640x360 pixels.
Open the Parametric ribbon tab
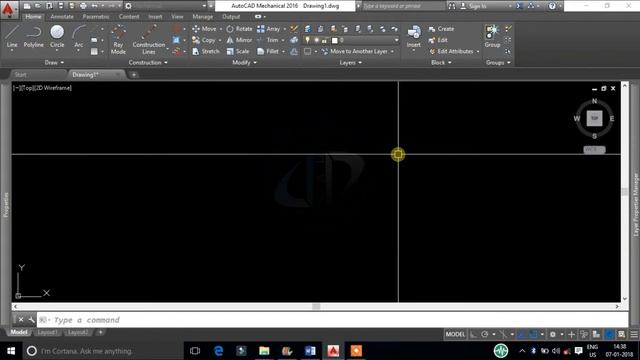(96, 17)
